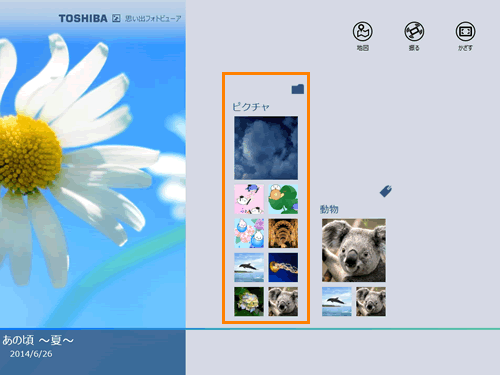
Task: Select the dolphin thumbnail under 動物
Action: point(337,301)
